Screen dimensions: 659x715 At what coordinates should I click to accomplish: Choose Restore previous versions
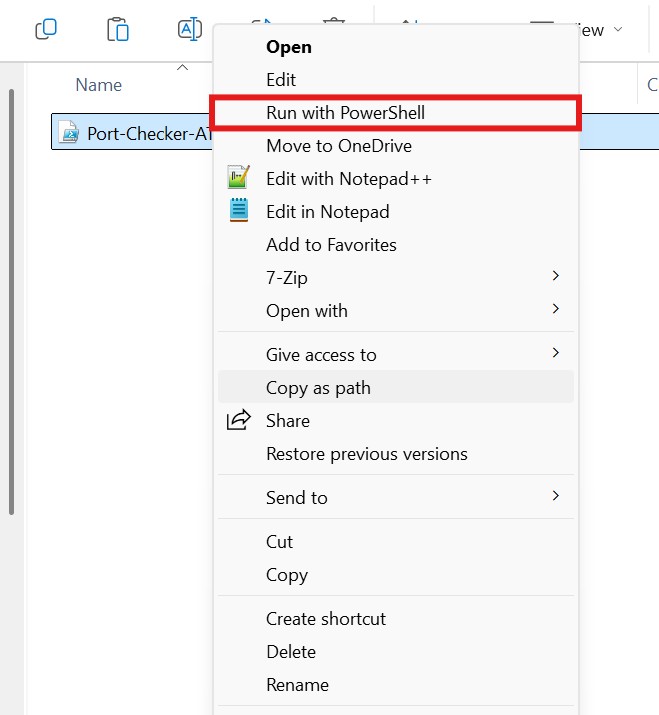(366, 454)
